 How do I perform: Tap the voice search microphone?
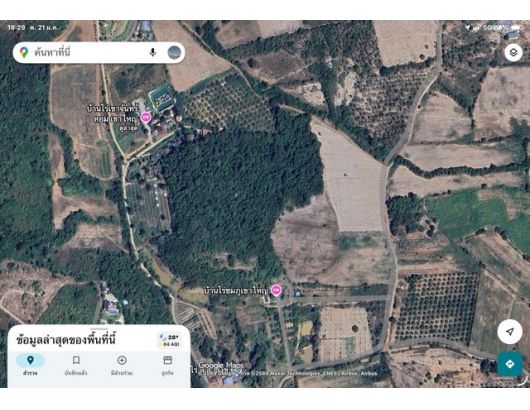click(x=153, y=52)
